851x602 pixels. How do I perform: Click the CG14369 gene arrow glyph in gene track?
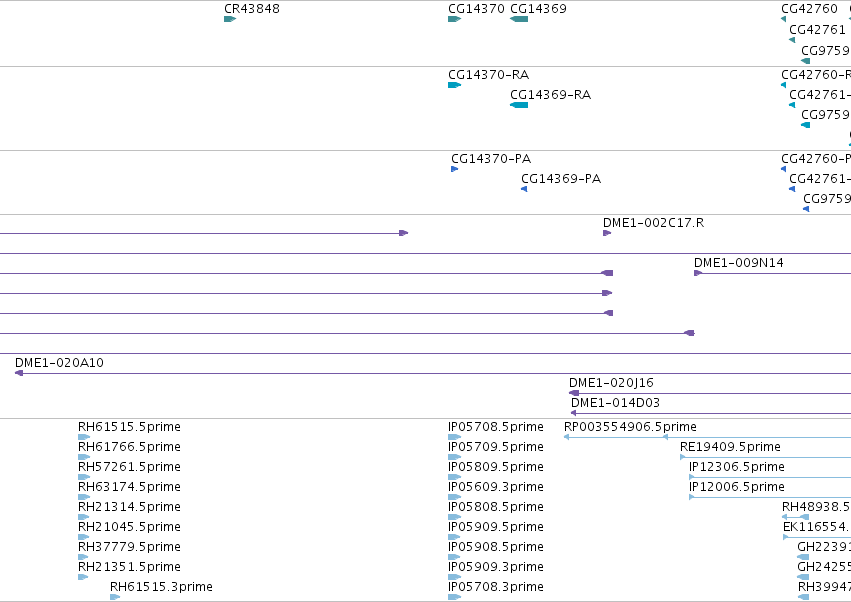coord(519,19)
